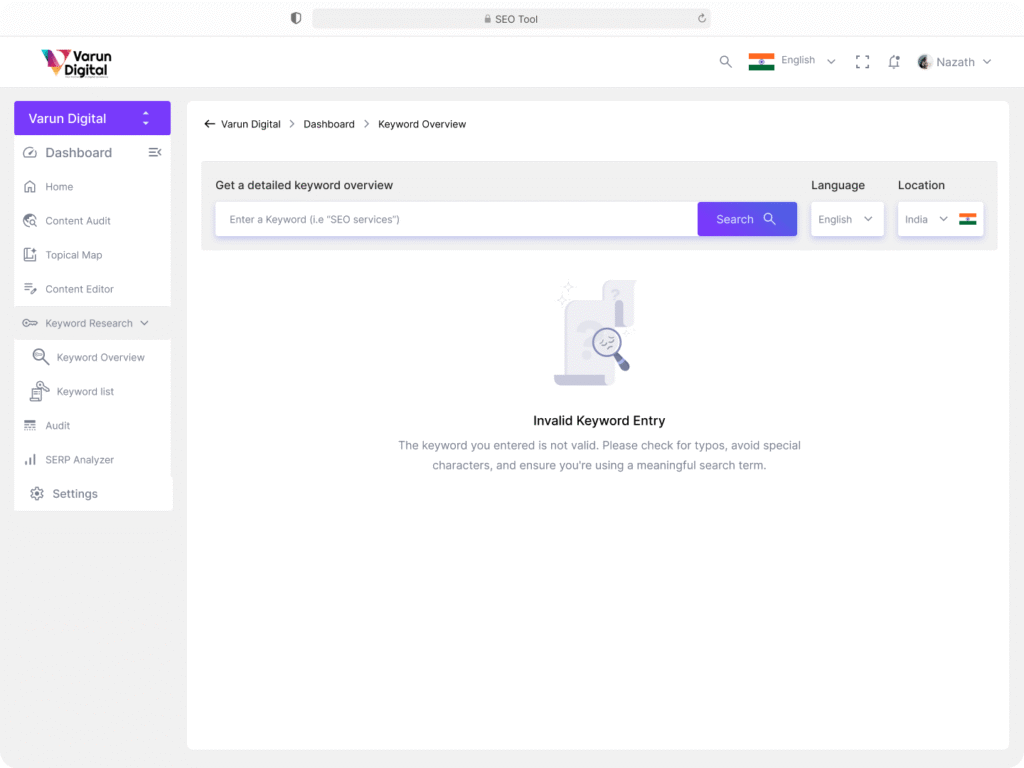Collapse the sidebar with the menu-fold icon
The width and height of the screenshot is (1024, 768).
click(x=155, y=153)
